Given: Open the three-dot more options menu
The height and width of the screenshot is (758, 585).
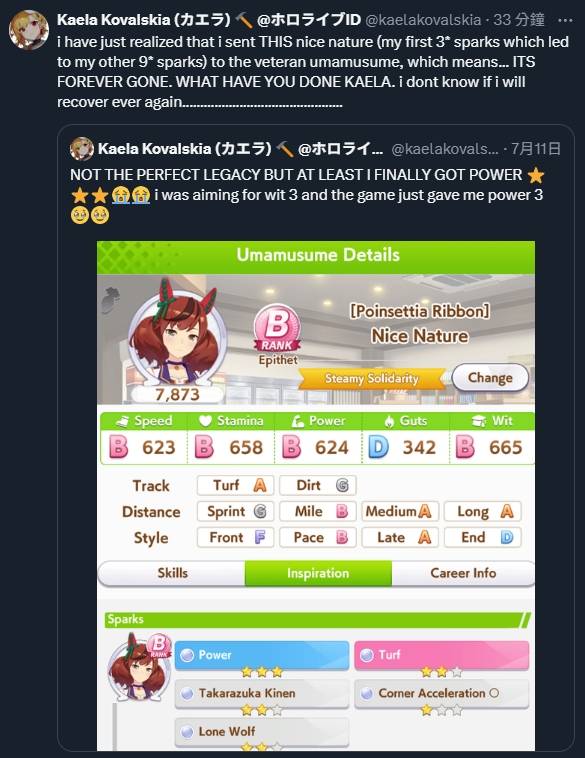Looking at the screenshot, I should click(565, 20).
